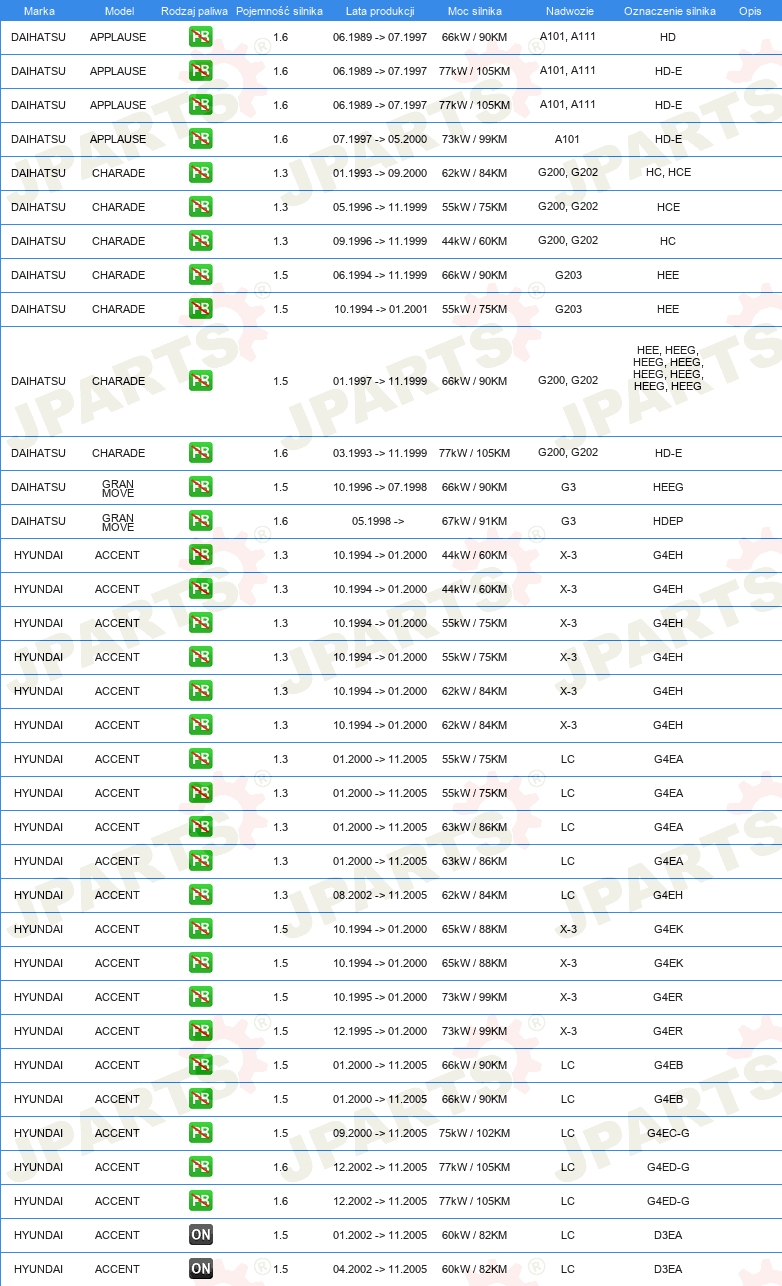The height and width of the screenshot is (1286, 782).
Task: Select the date cell 07.1997 -> 05.2000
Action: (380, 139)
